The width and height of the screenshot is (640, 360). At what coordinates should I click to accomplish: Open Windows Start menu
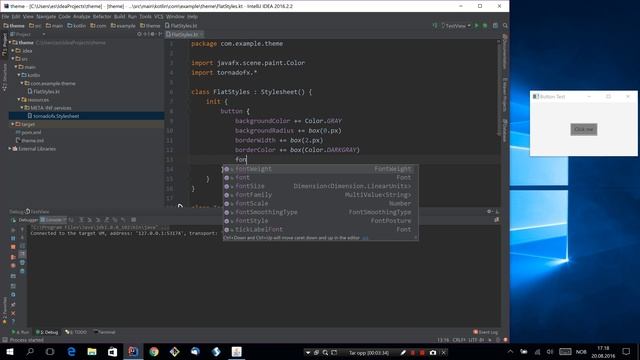(x=10, y=352)
